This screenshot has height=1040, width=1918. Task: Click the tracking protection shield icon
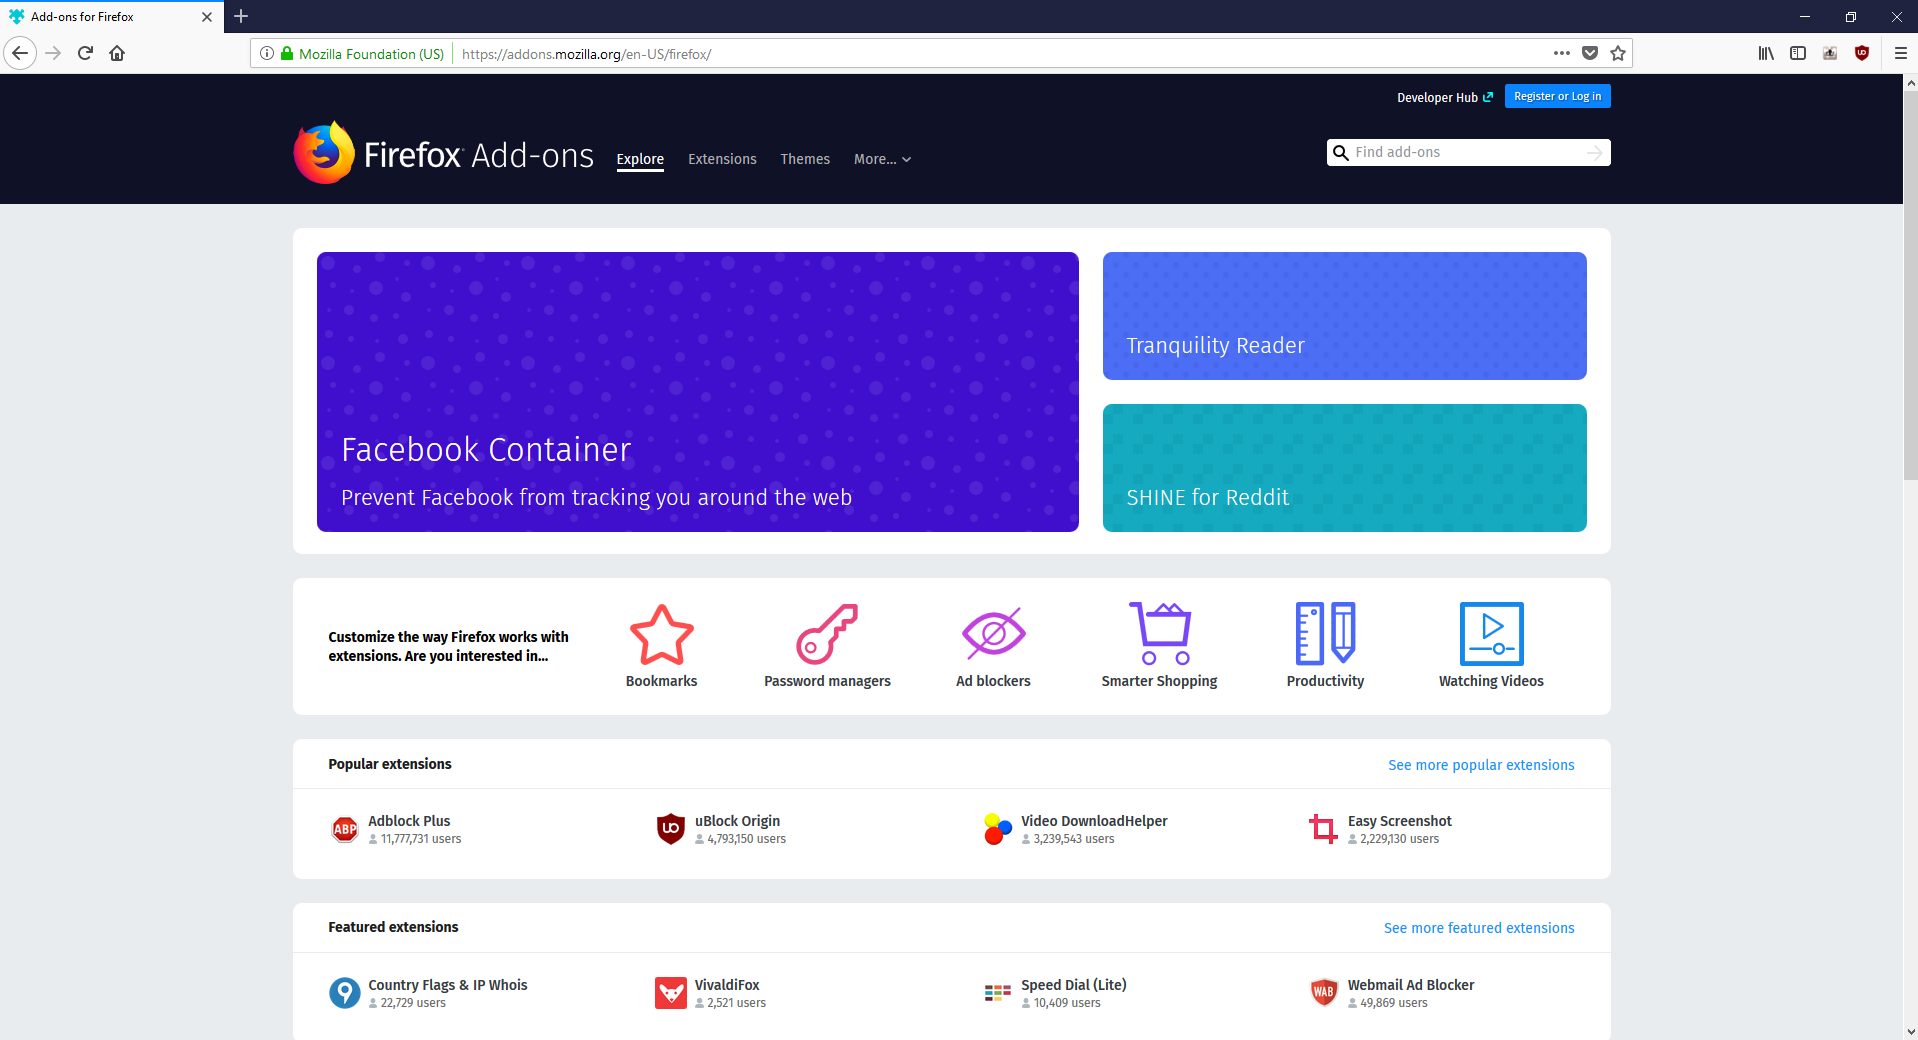pyautogui.click(x=1590, y=53)
